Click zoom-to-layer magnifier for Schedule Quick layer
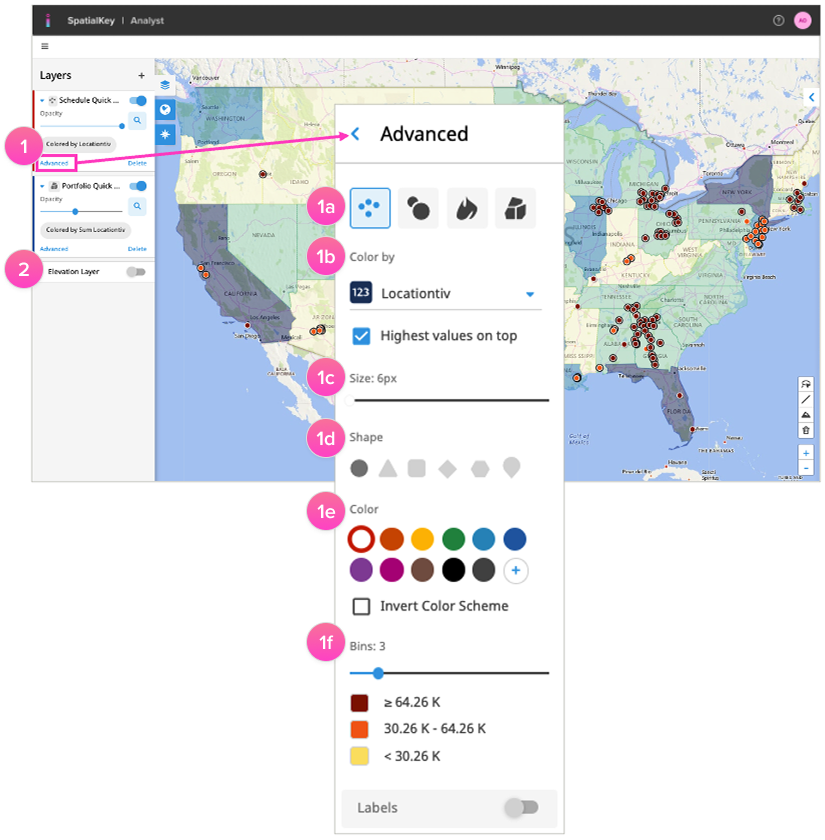Image resolution: width=825 pixels, height=840 pixels. (x=138, y=120)
